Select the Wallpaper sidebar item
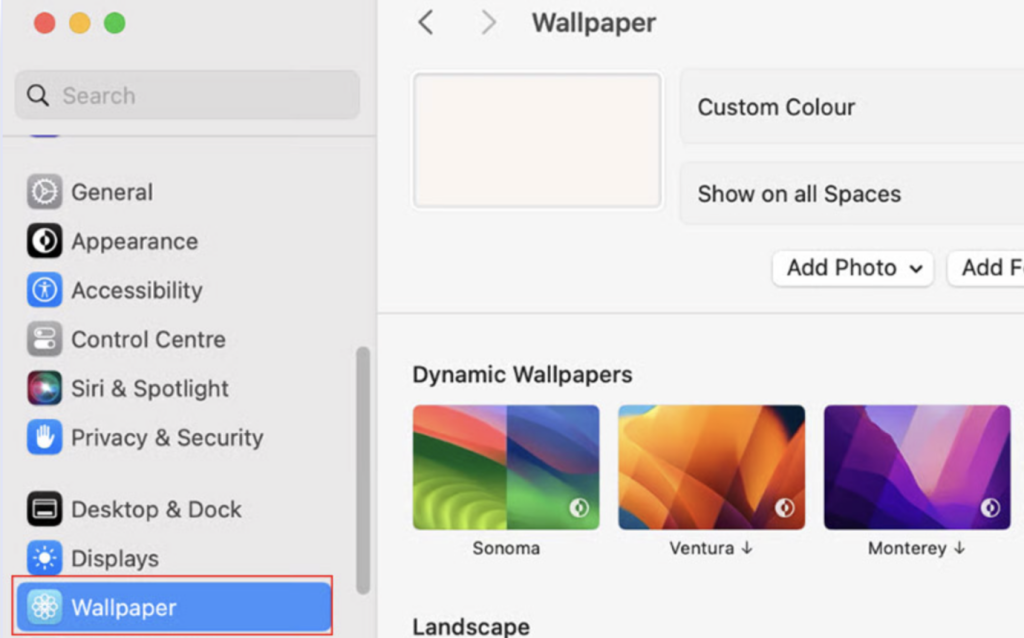The height and width of the screenshot is (638, 1024). coord(172,606)
